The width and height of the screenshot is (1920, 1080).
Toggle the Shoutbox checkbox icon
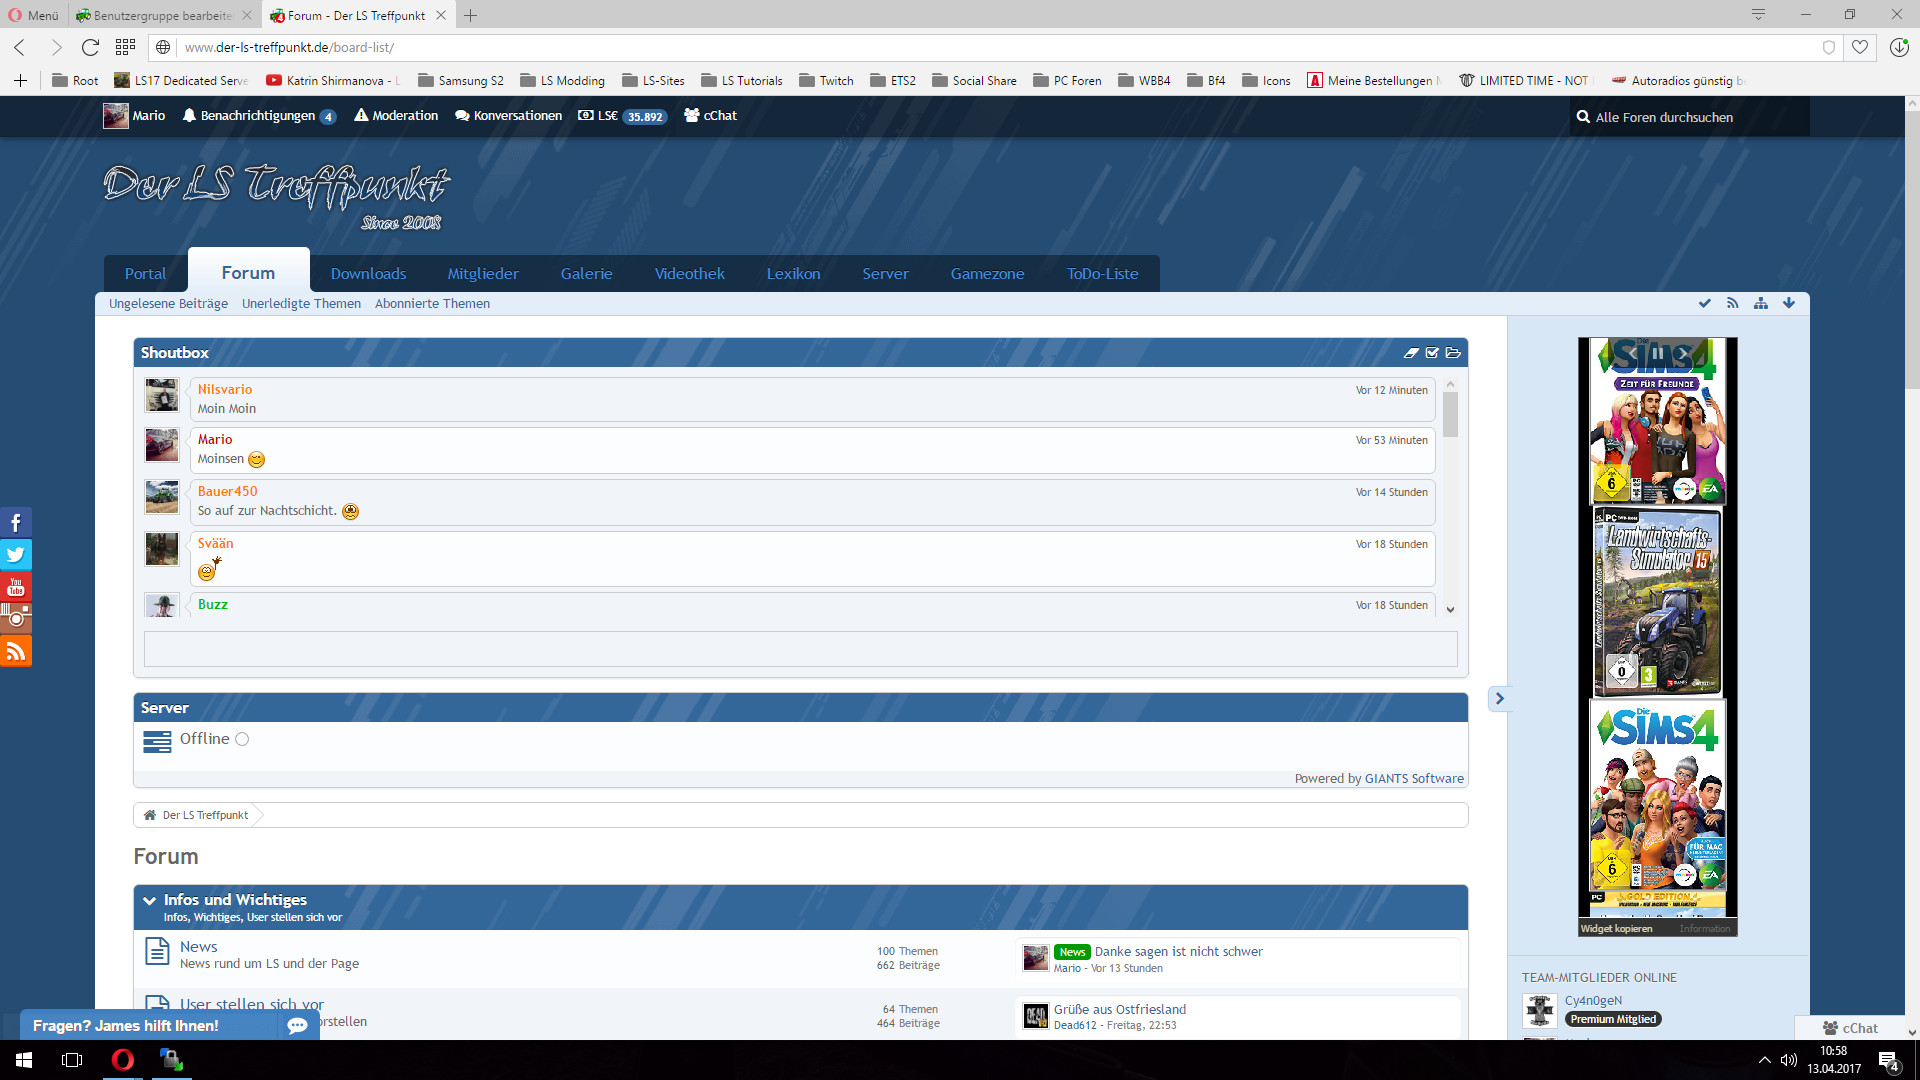pos(1432,353)
